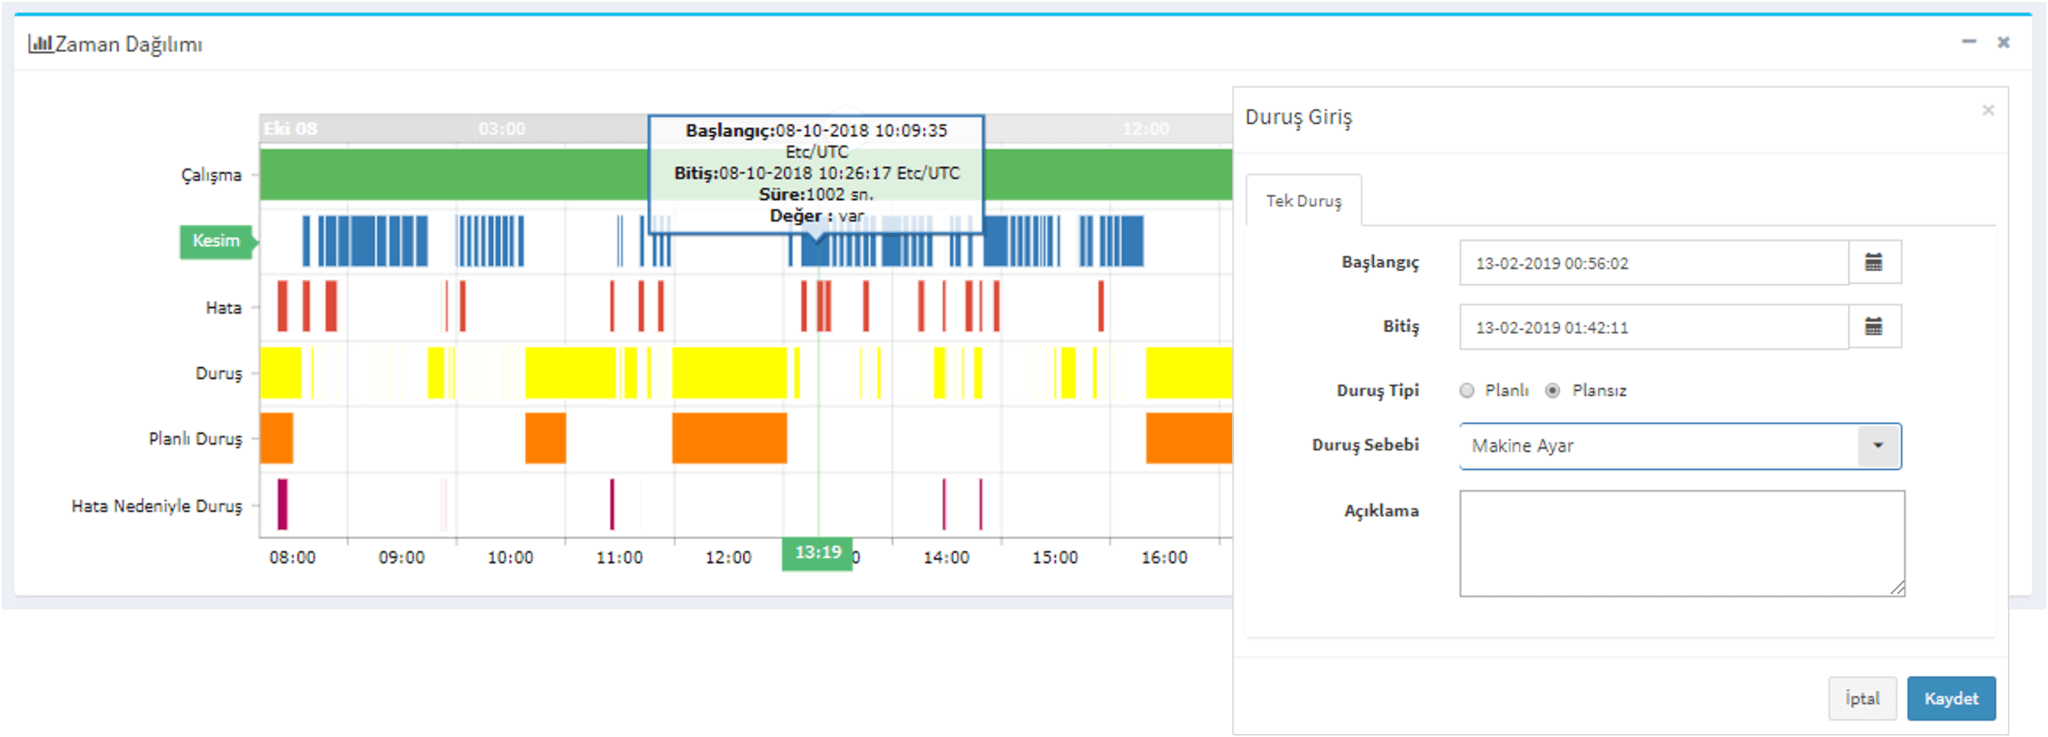
Task: Click the Çalışma row label
Action: [211, 175]
